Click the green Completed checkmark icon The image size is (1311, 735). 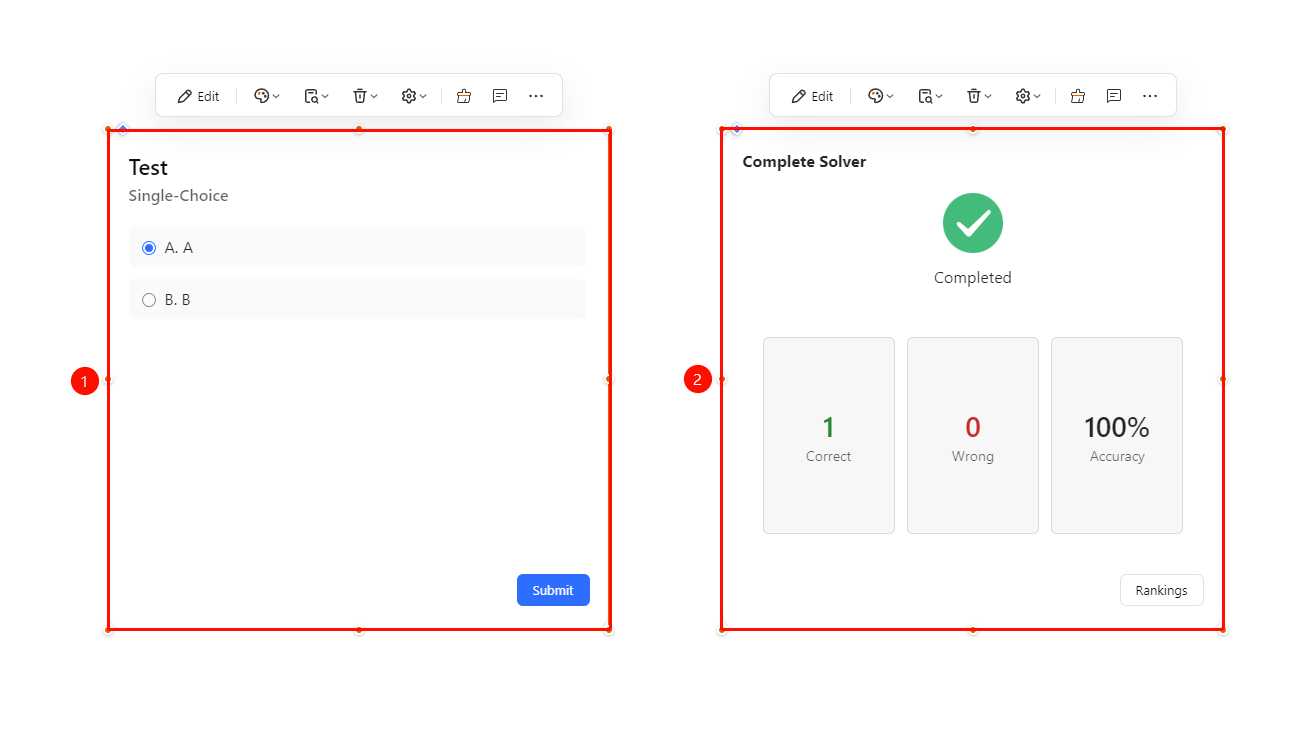point(973,223)
